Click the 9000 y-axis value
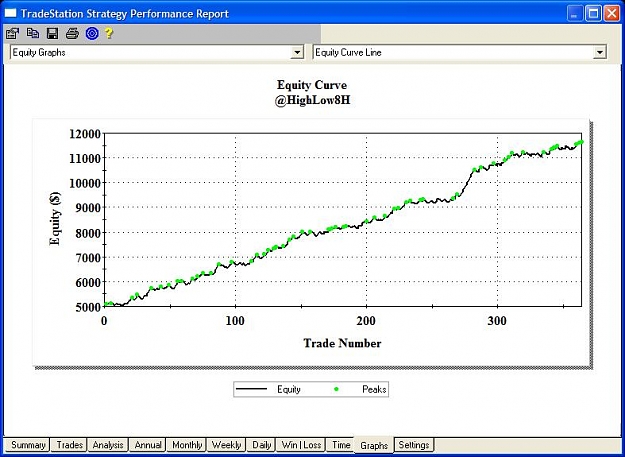This screenshot has width=625, height=457. pos(88,208)
